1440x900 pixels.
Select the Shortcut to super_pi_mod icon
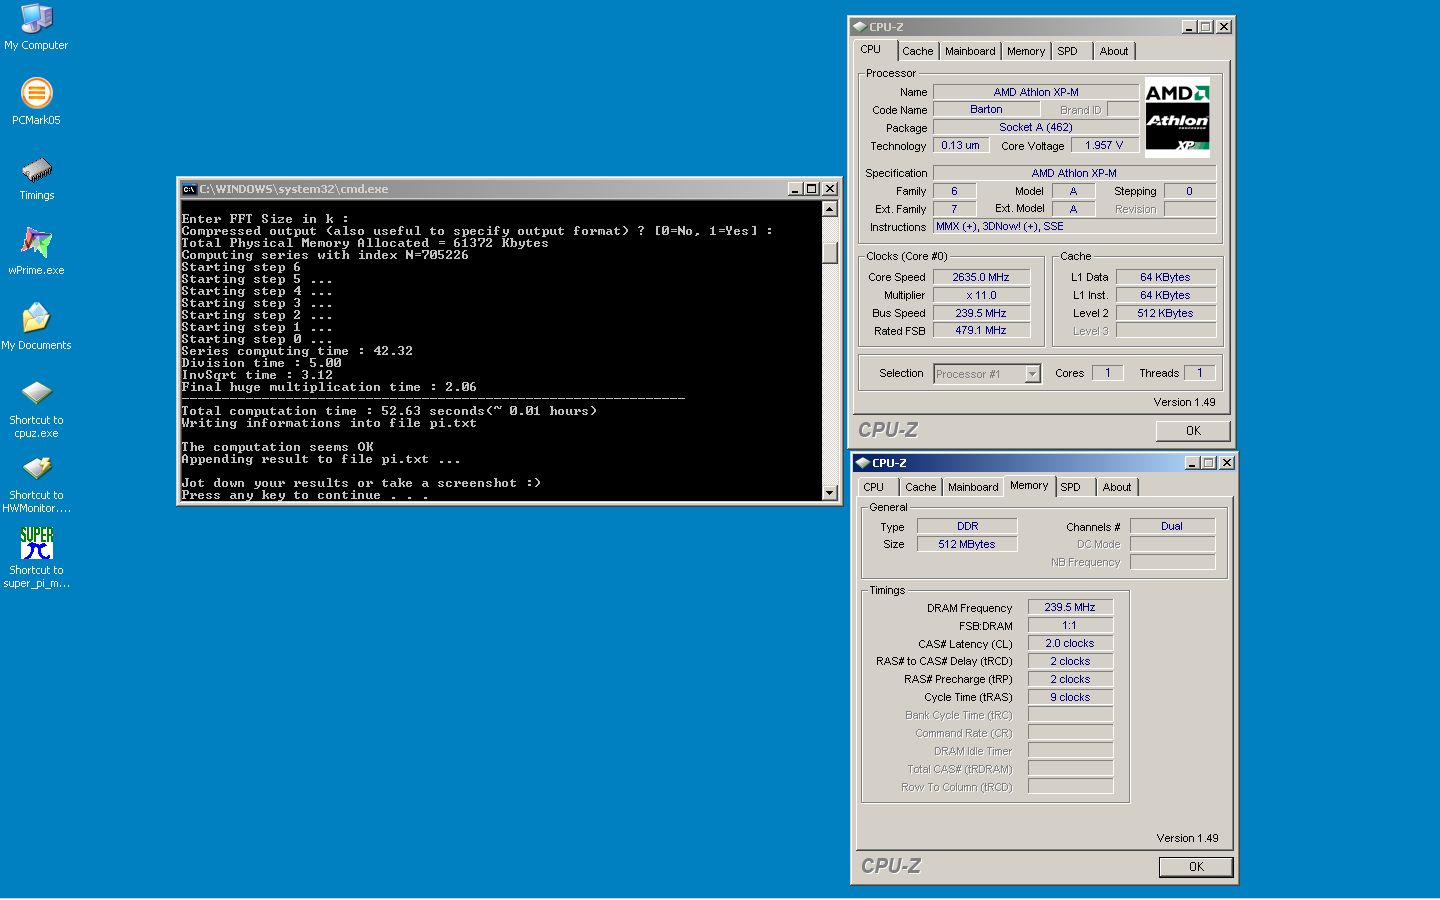[x=36, y=558]
